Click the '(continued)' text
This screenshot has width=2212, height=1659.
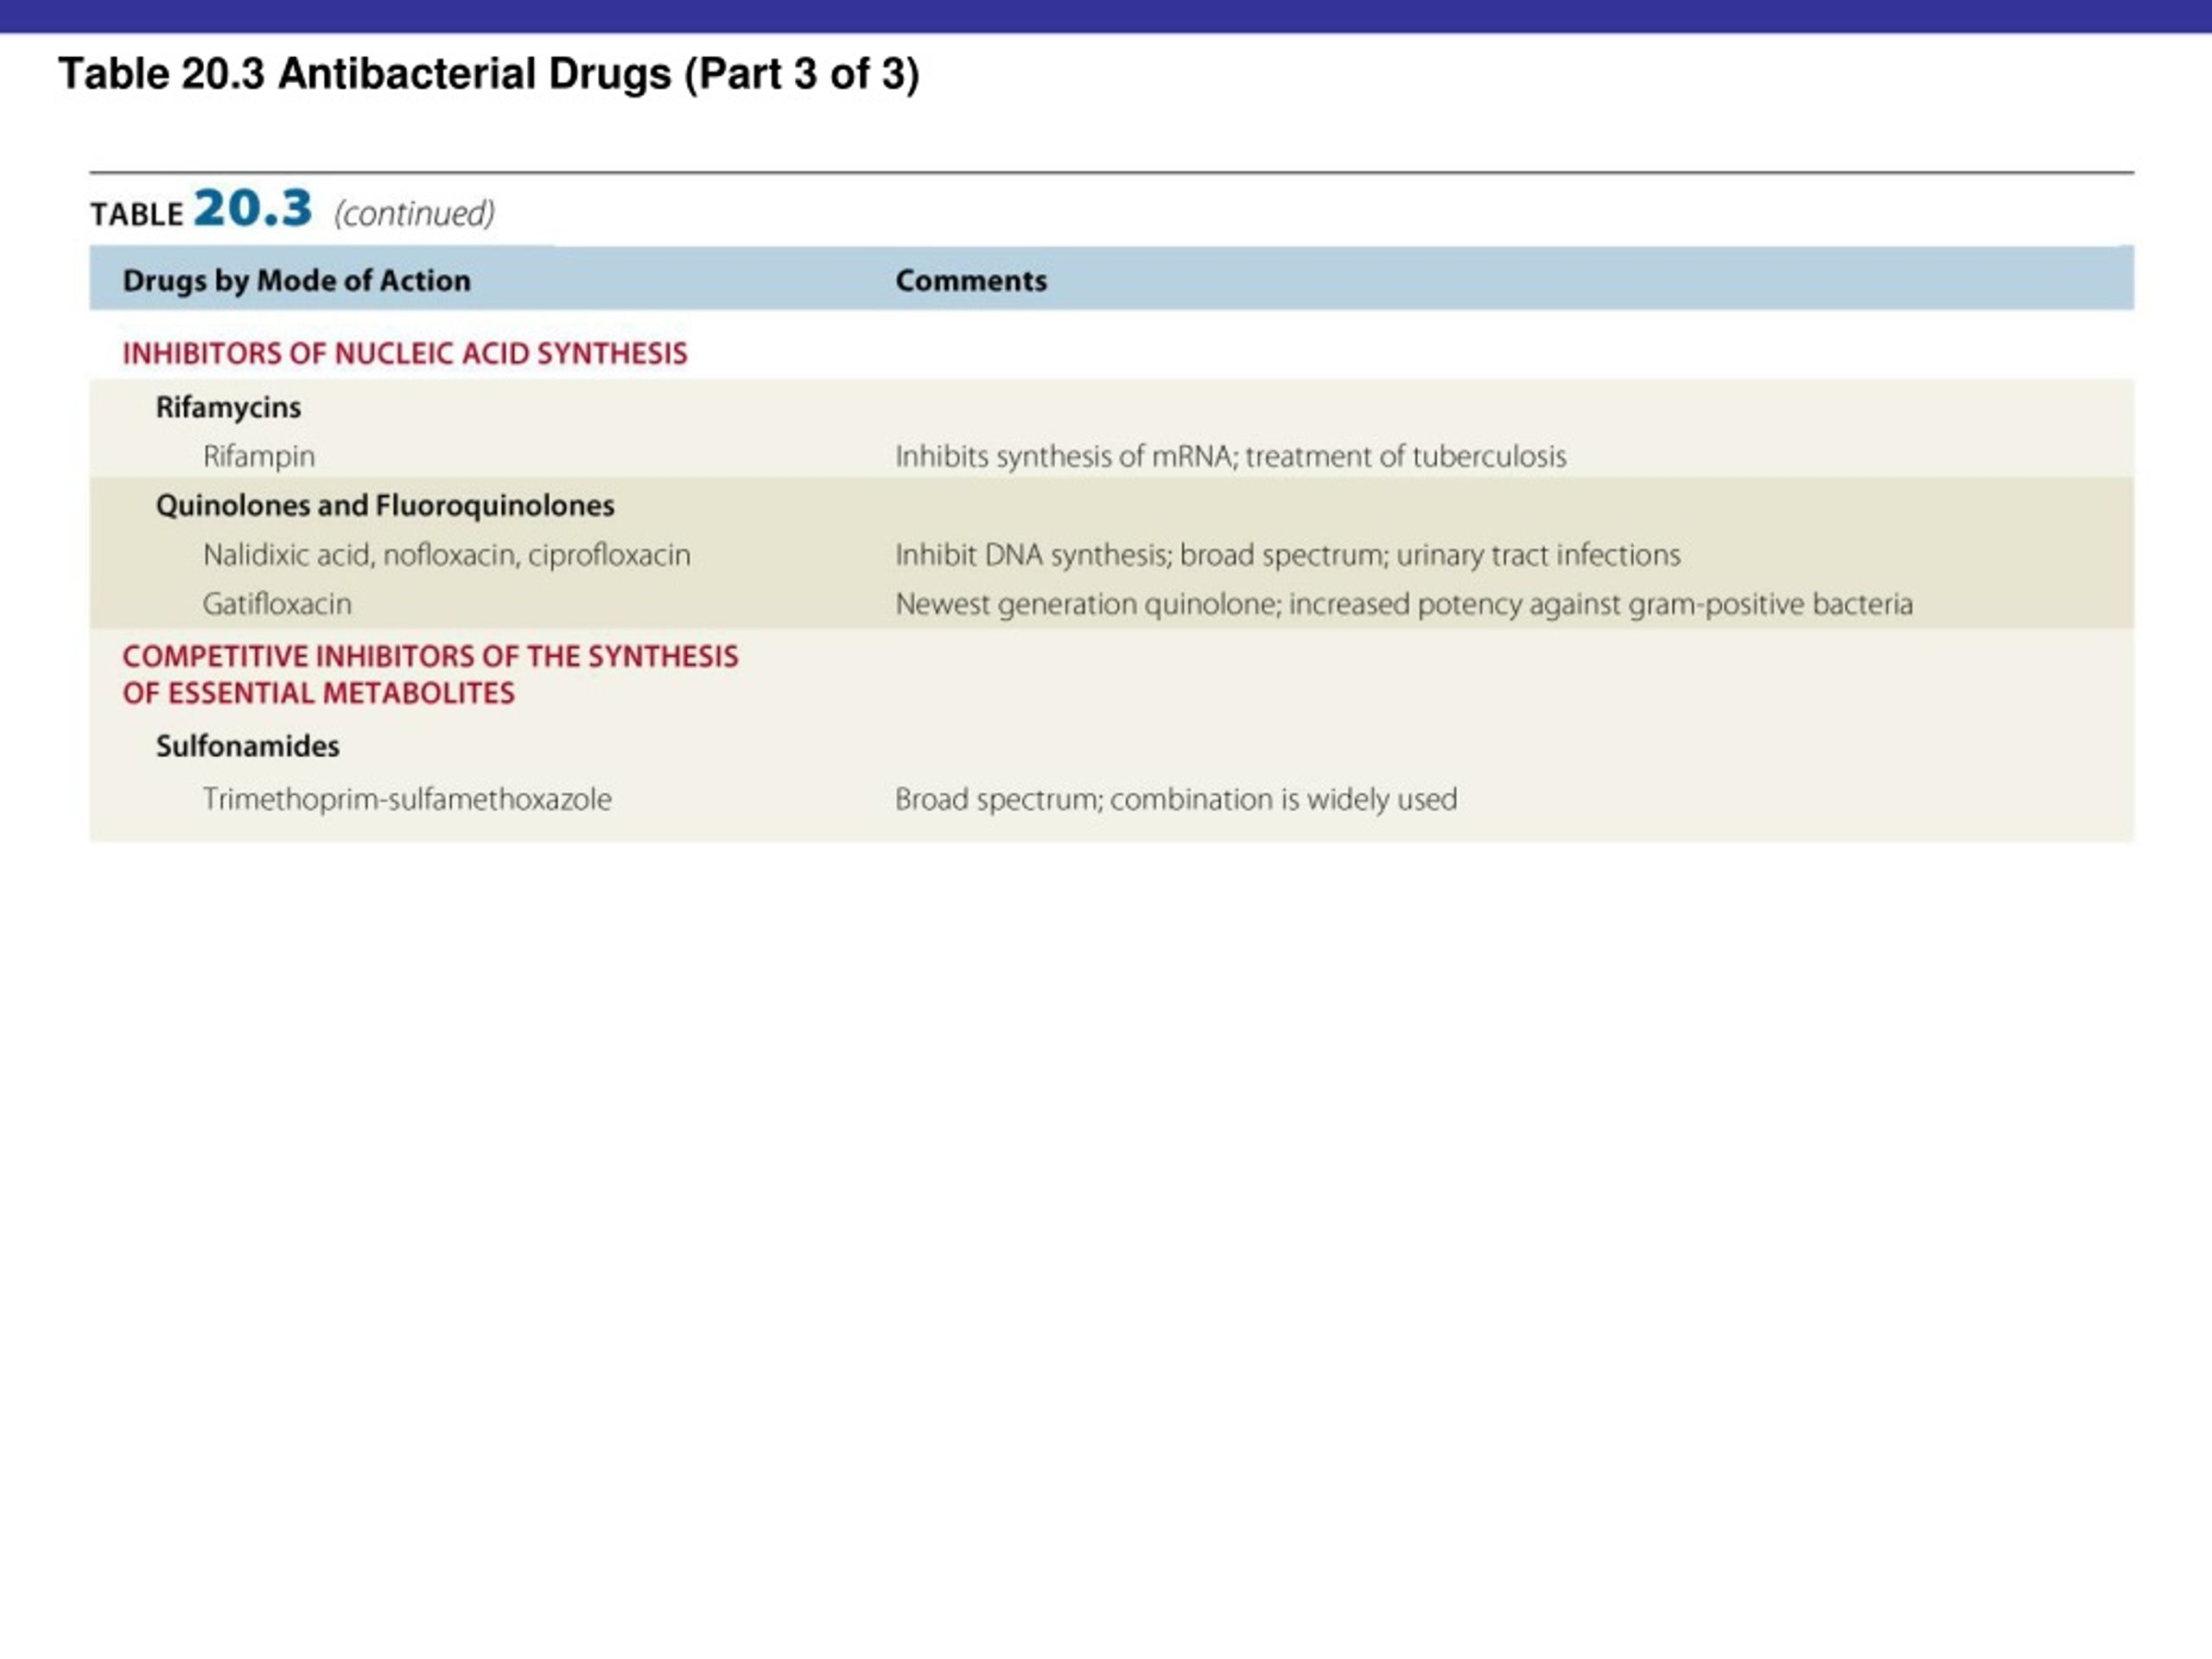[x=414, y=213]
